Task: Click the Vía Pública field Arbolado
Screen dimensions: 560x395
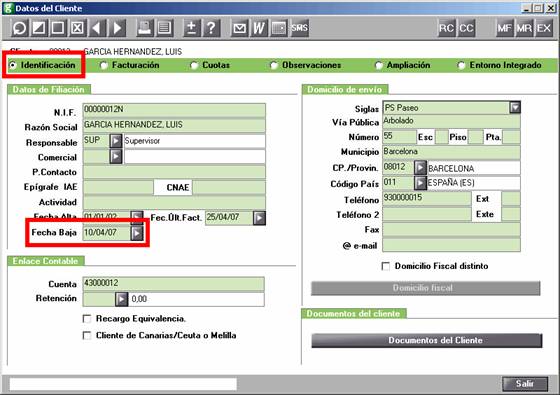Action: [451, 121]
